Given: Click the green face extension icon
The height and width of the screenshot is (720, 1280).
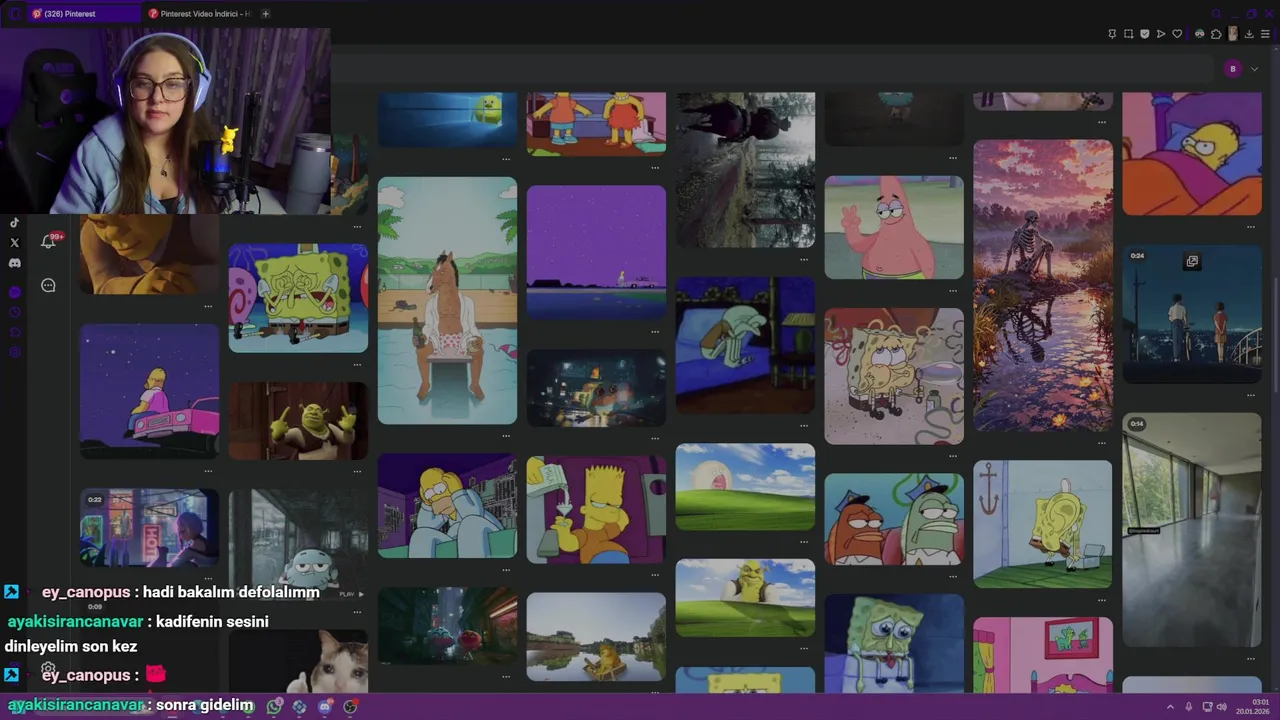Looking at the screenshot, I should pos(1200,34).
